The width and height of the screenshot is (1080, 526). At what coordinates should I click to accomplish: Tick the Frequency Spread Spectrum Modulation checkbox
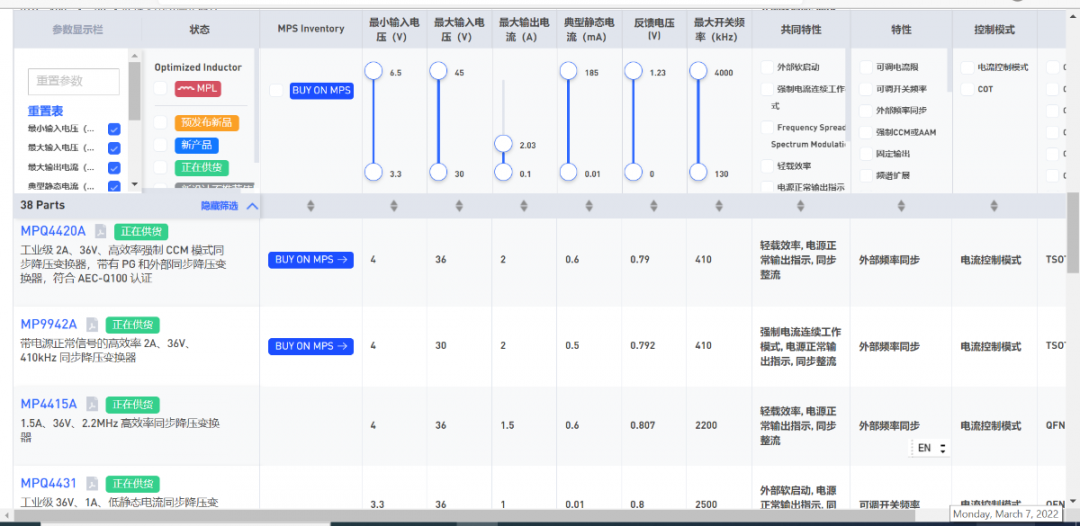point(767,127)
